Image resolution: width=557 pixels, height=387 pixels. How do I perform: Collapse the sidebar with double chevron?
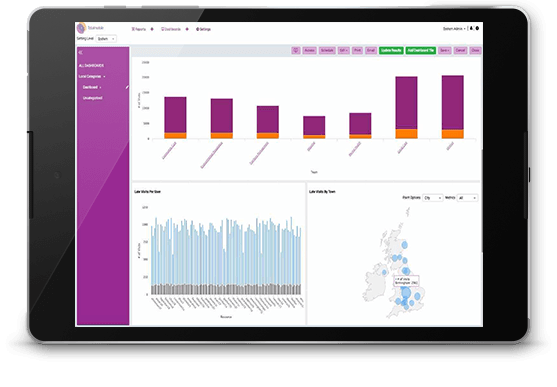(80, 53)
